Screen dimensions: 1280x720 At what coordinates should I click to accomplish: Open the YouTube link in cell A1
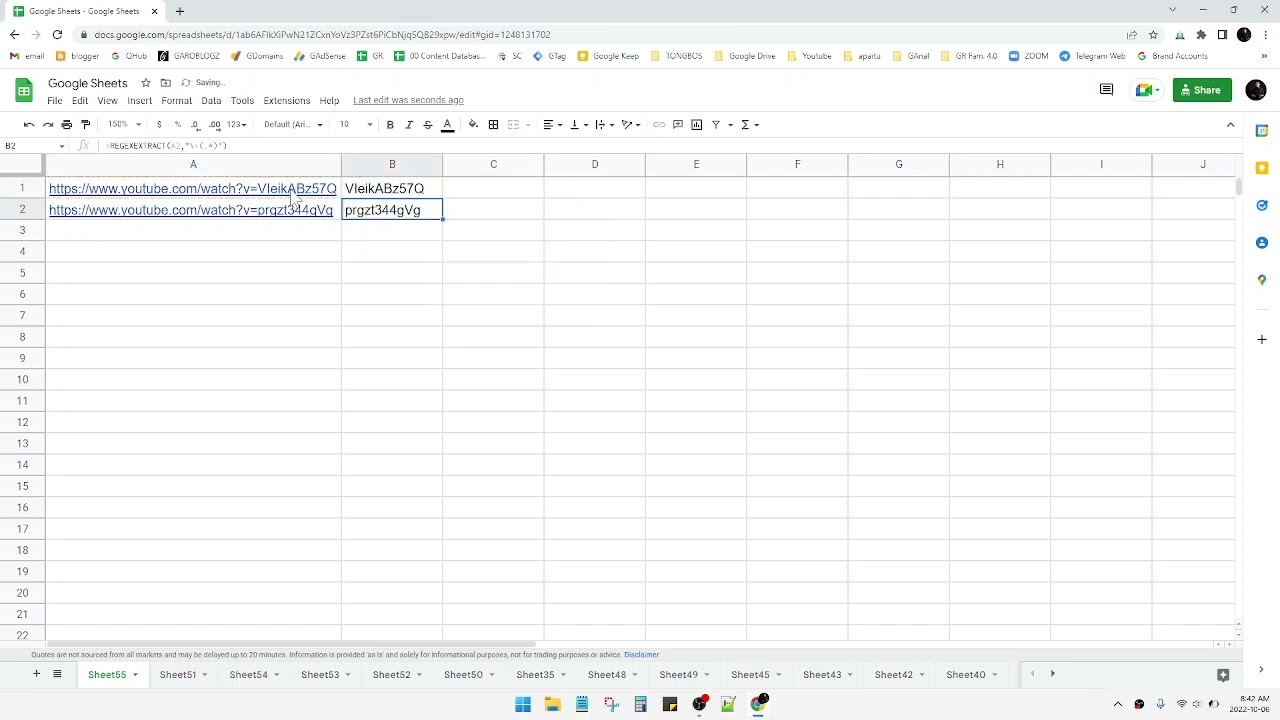[193, 188]
